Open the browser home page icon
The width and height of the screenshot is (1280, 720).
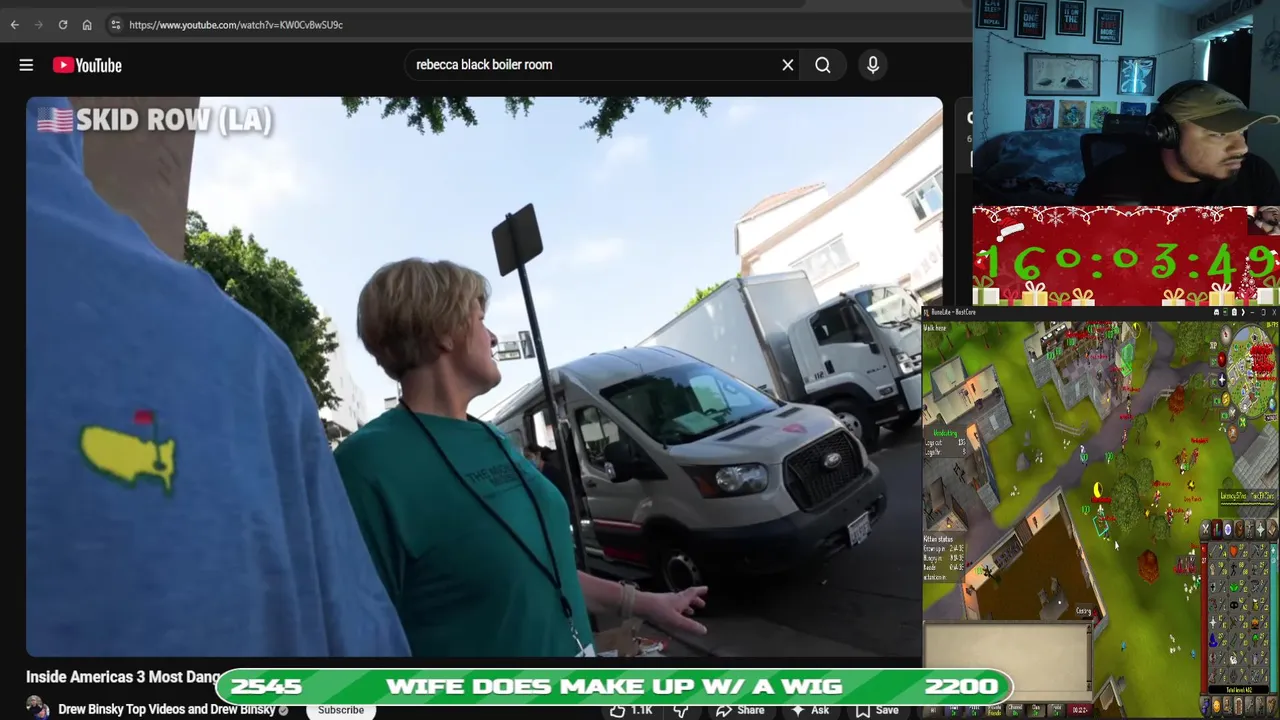coord(87,25)
